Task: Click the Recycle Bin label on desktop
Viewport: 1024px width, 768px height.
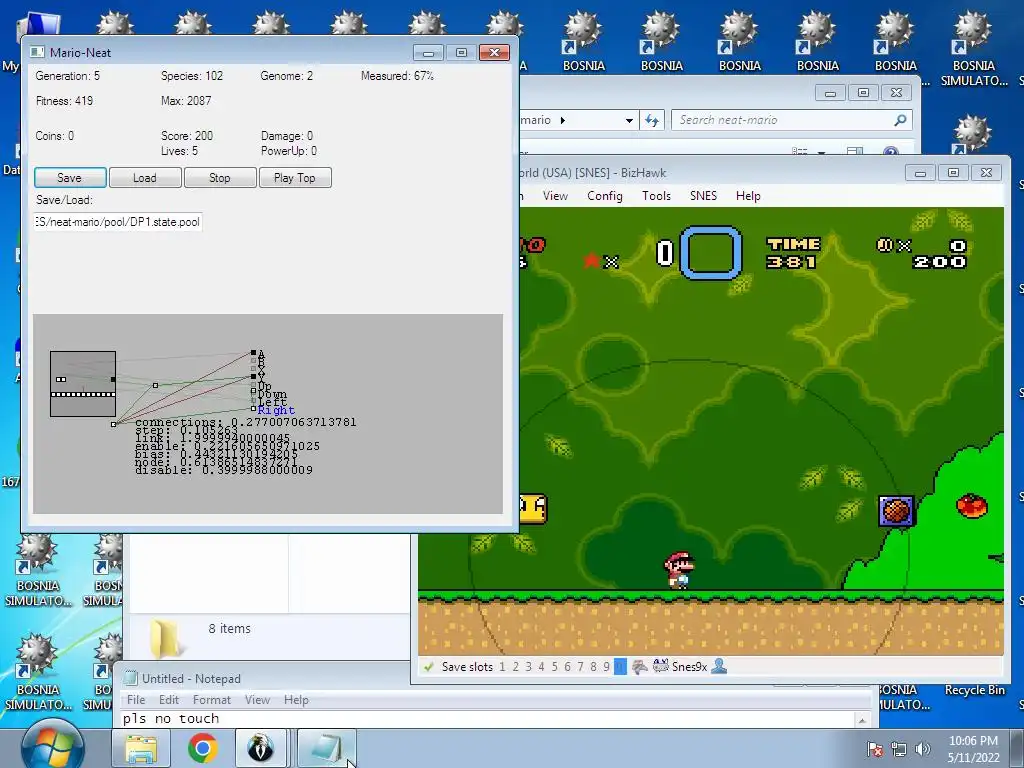Action: coord(974,690)
